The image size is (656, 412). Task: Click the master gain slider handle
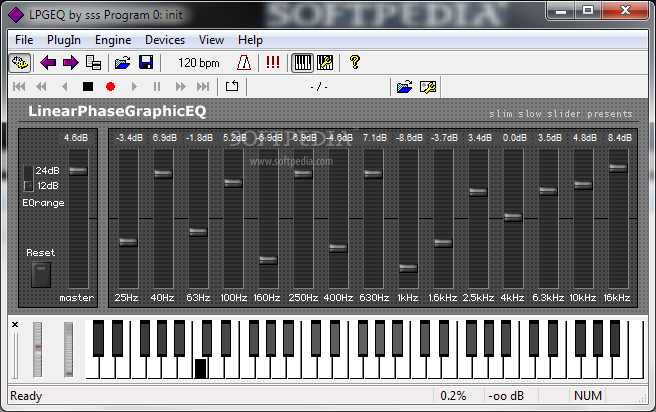(78, 171)
